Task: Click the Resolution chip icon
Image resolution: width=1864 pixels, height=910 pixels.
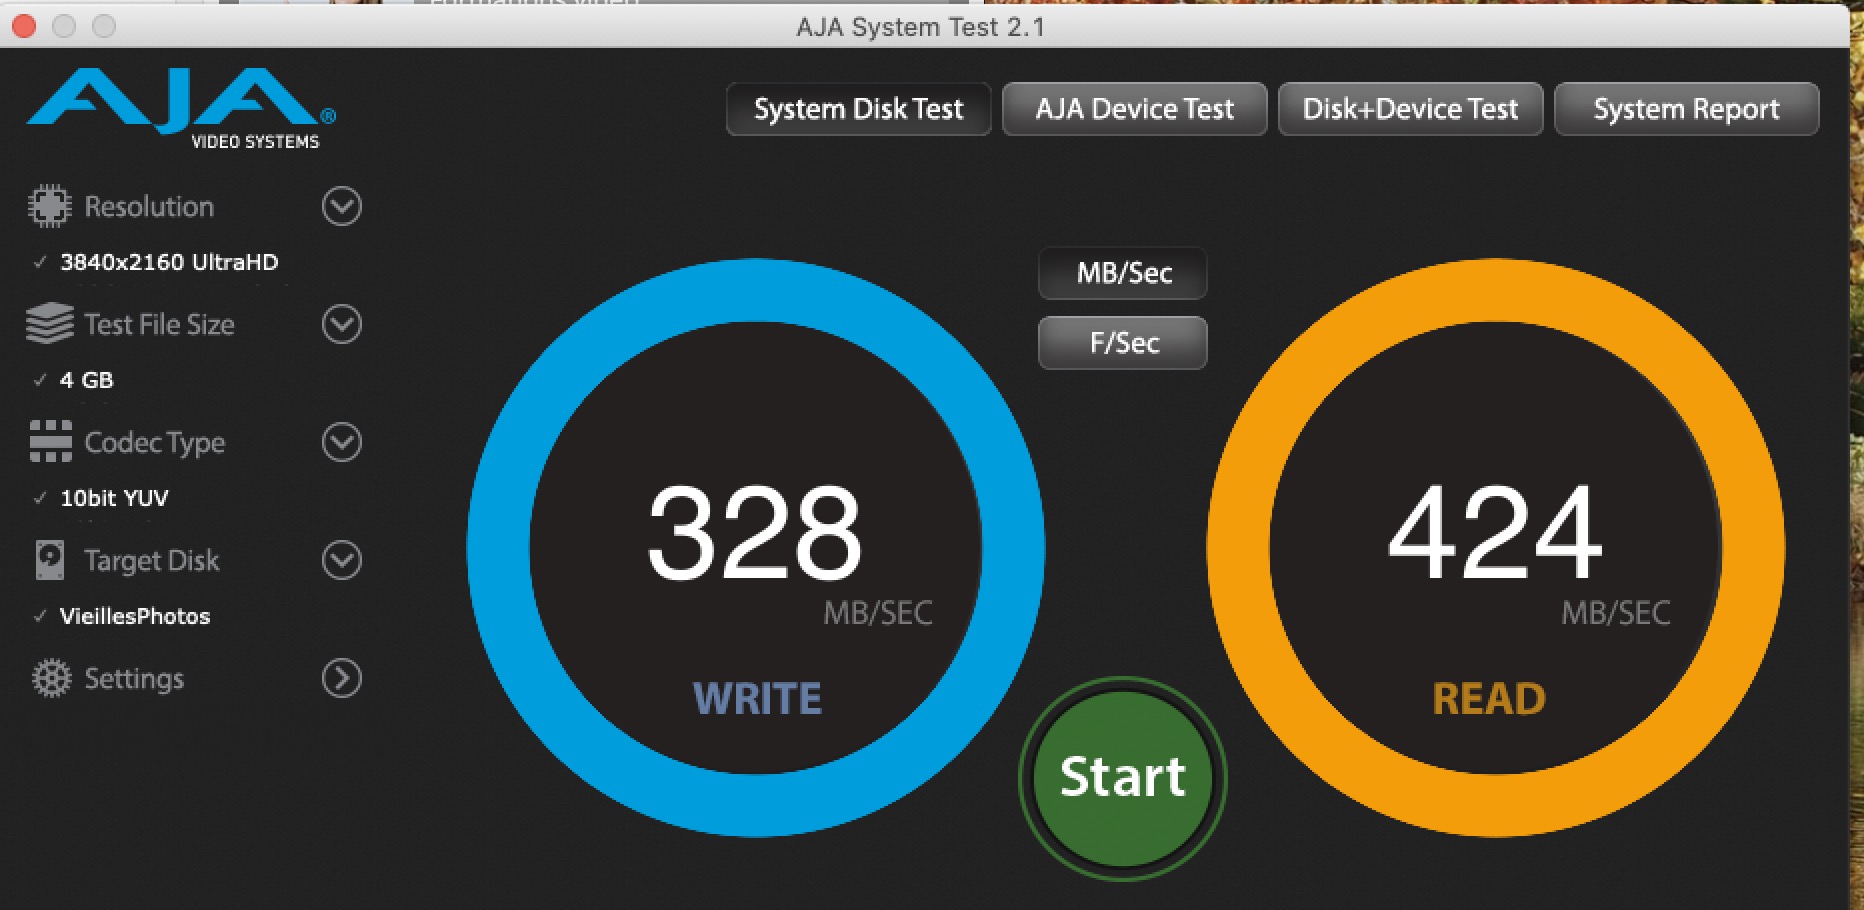Action: (50, 206)
